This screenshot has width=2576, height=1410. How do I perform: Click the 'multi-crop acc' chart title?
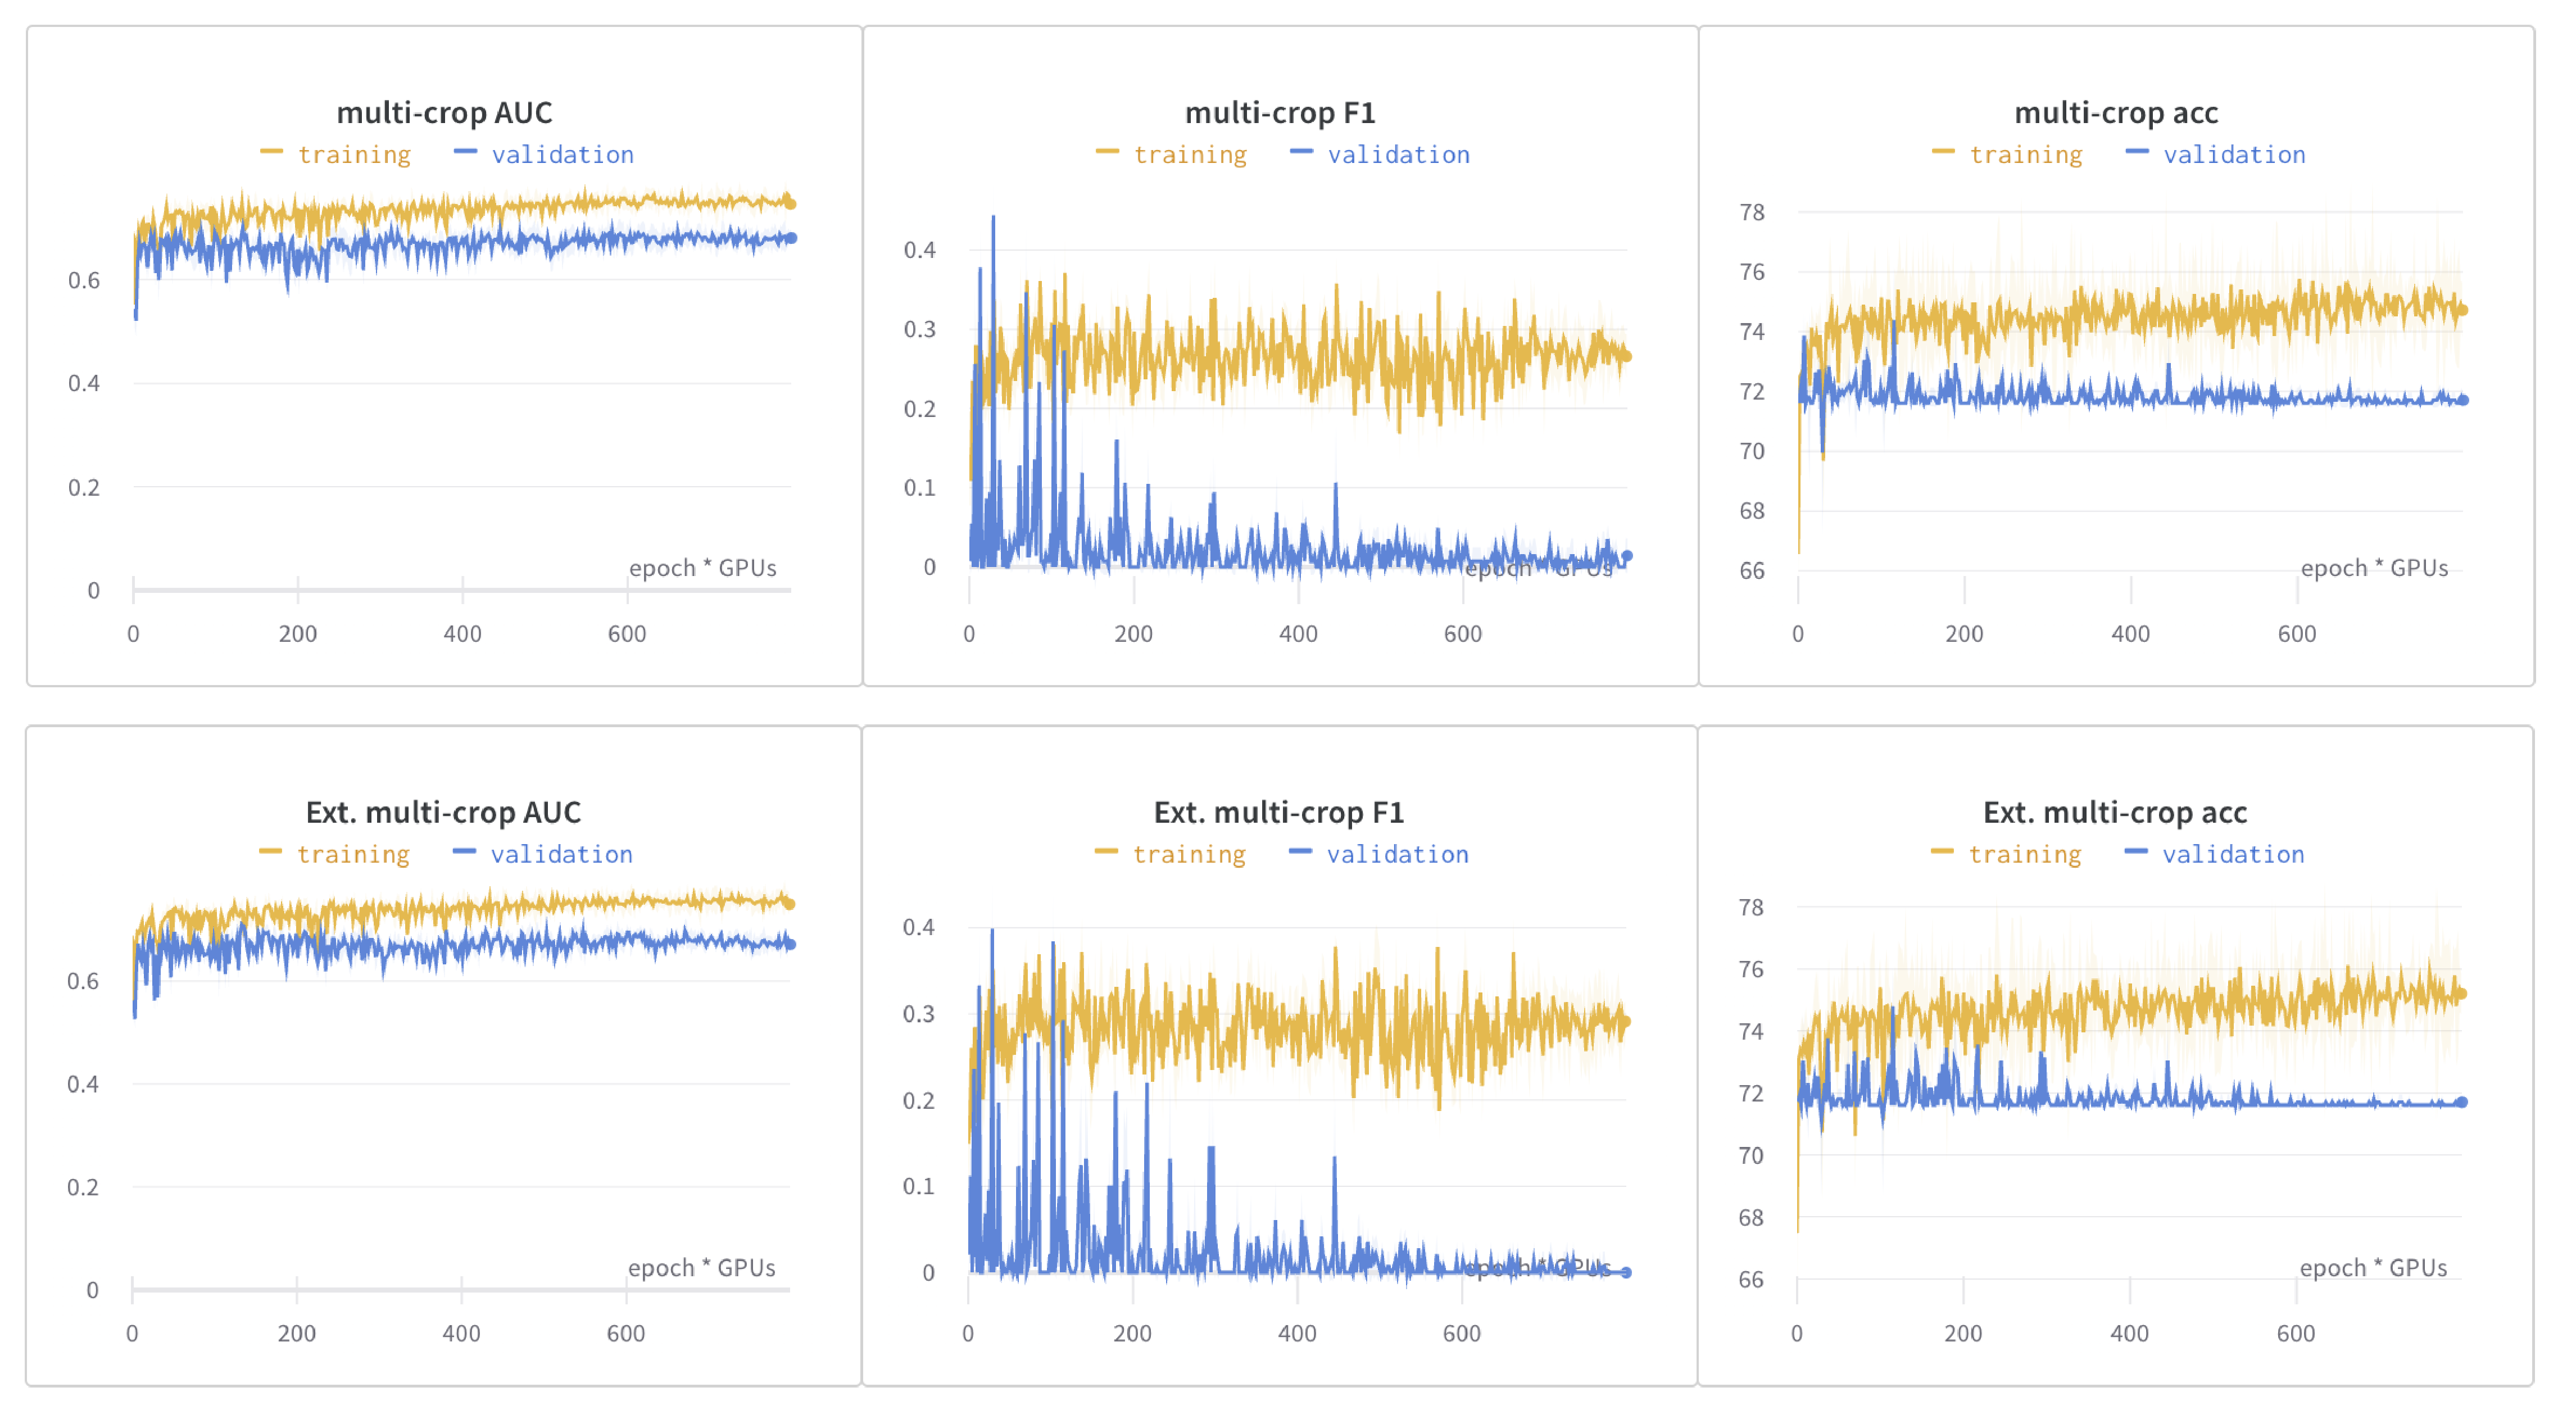point(2116,112)
